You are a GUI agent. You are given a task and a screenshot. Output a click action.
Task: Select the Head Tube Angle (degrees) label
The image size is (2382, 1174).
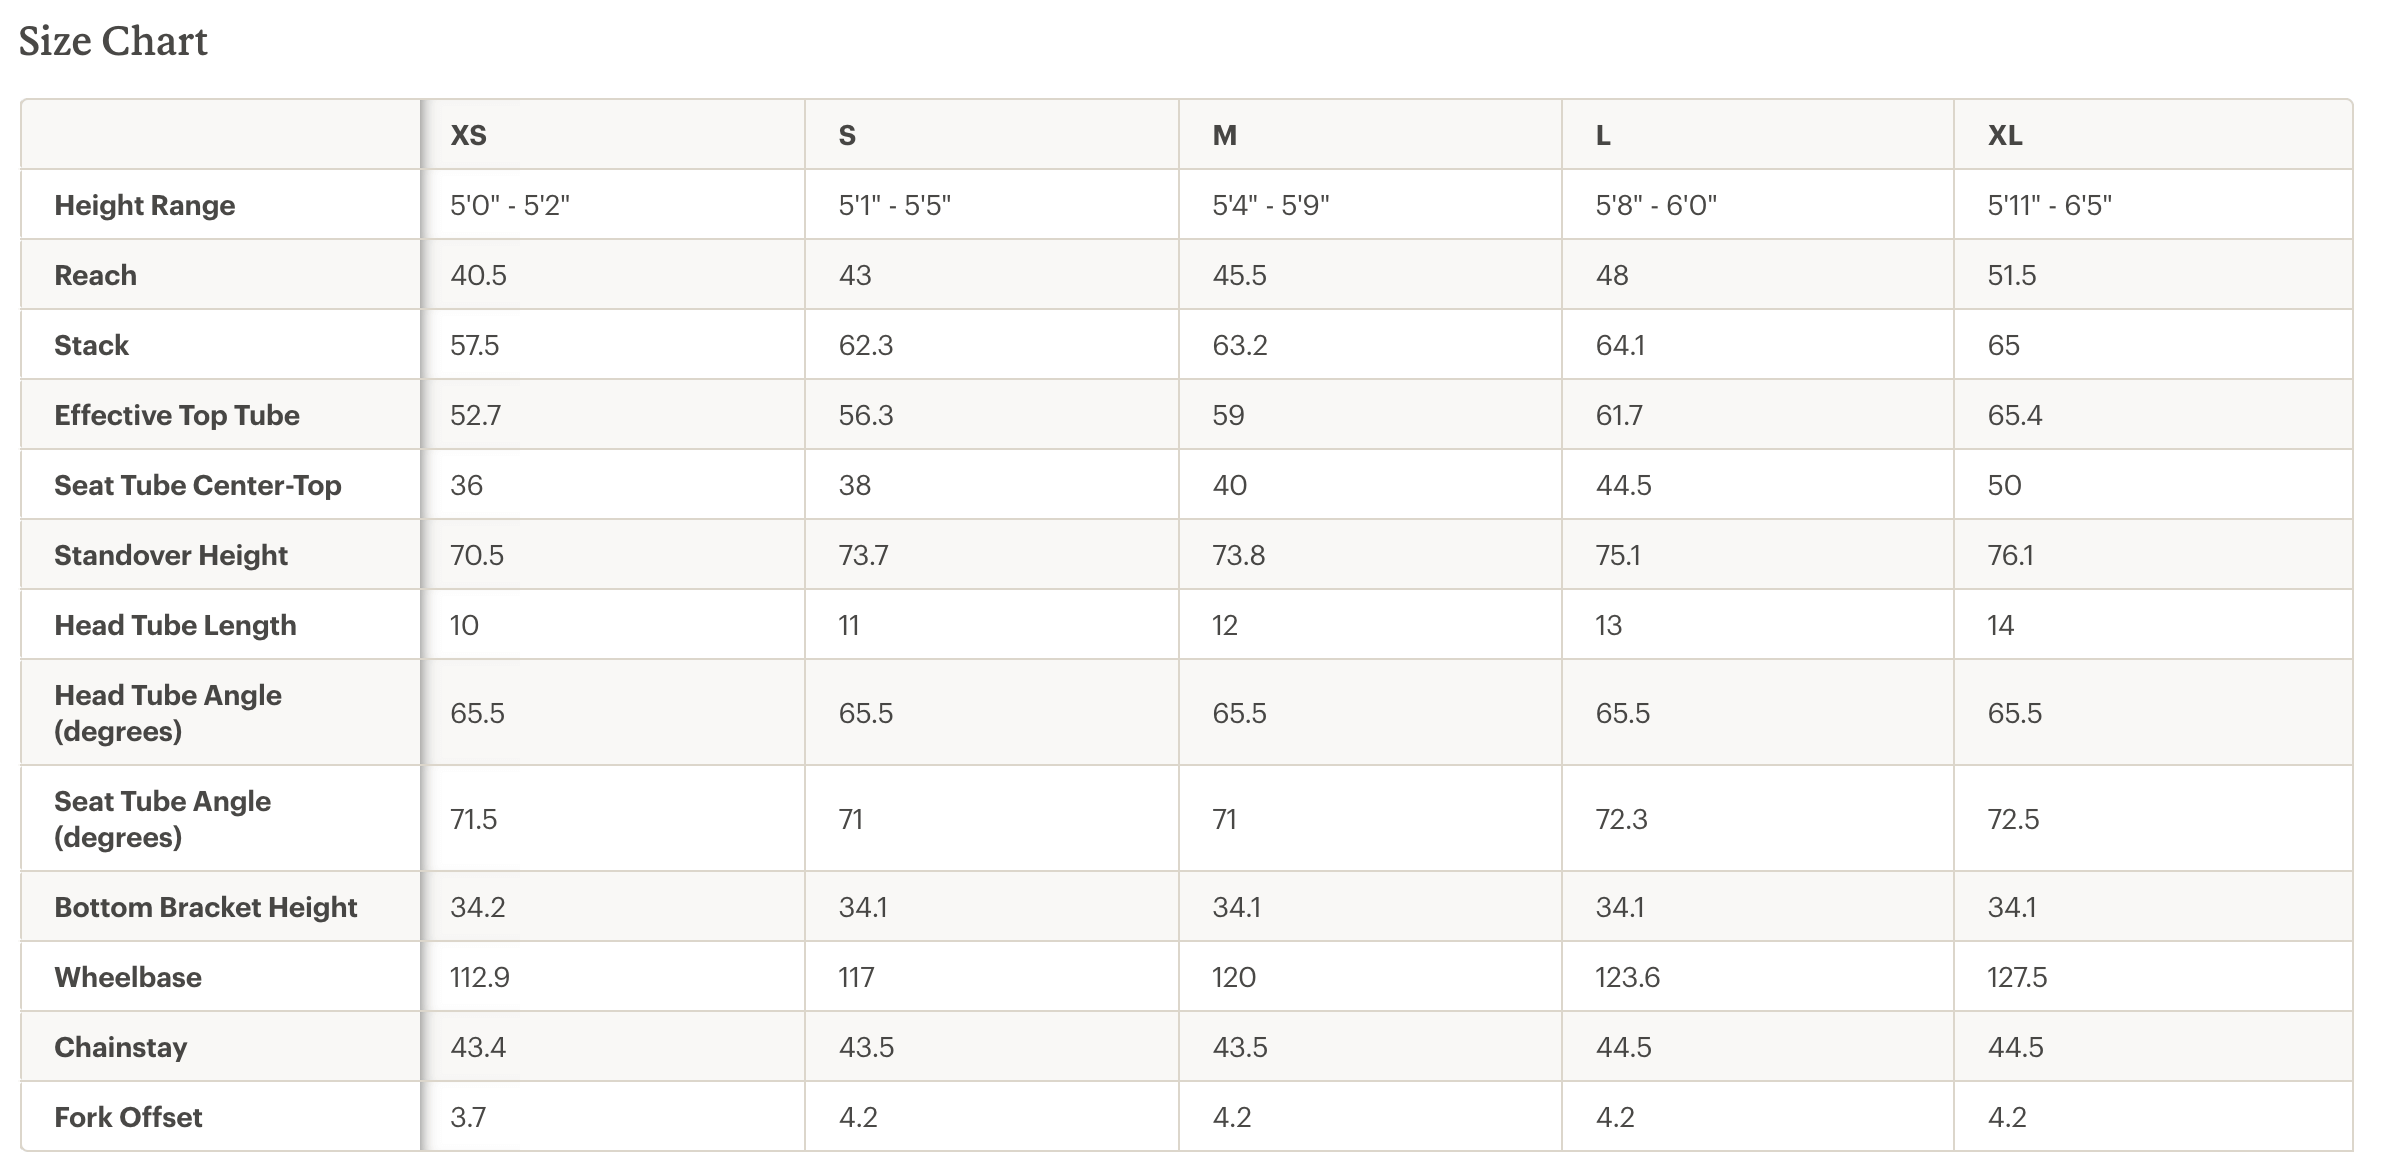tap(168, 713)
